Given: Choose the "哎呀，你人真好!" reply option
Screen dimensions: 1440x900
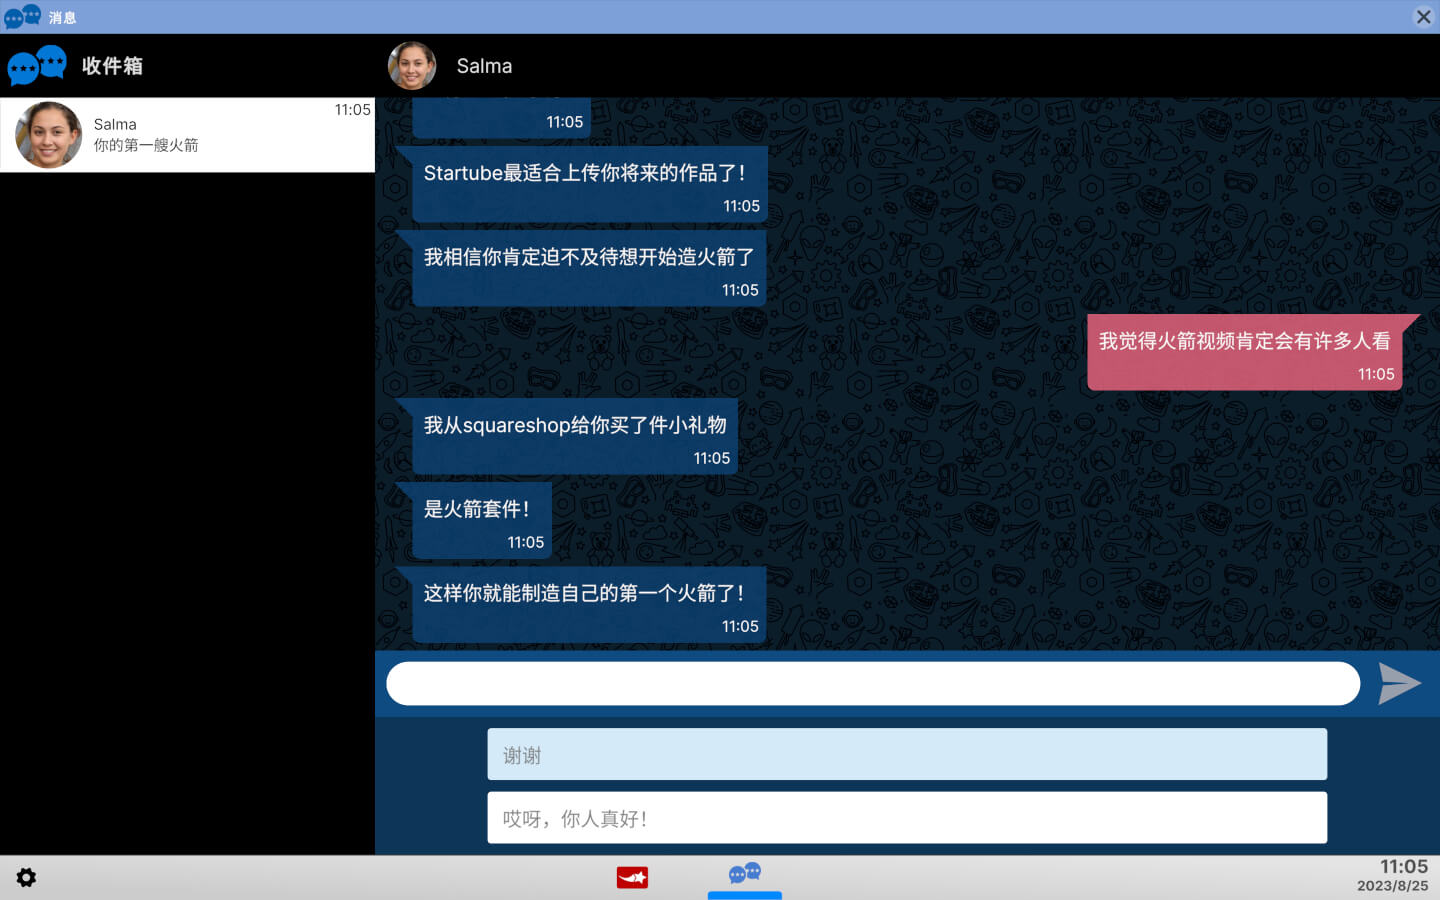Looking at the screenshot, I should (906, 818).
